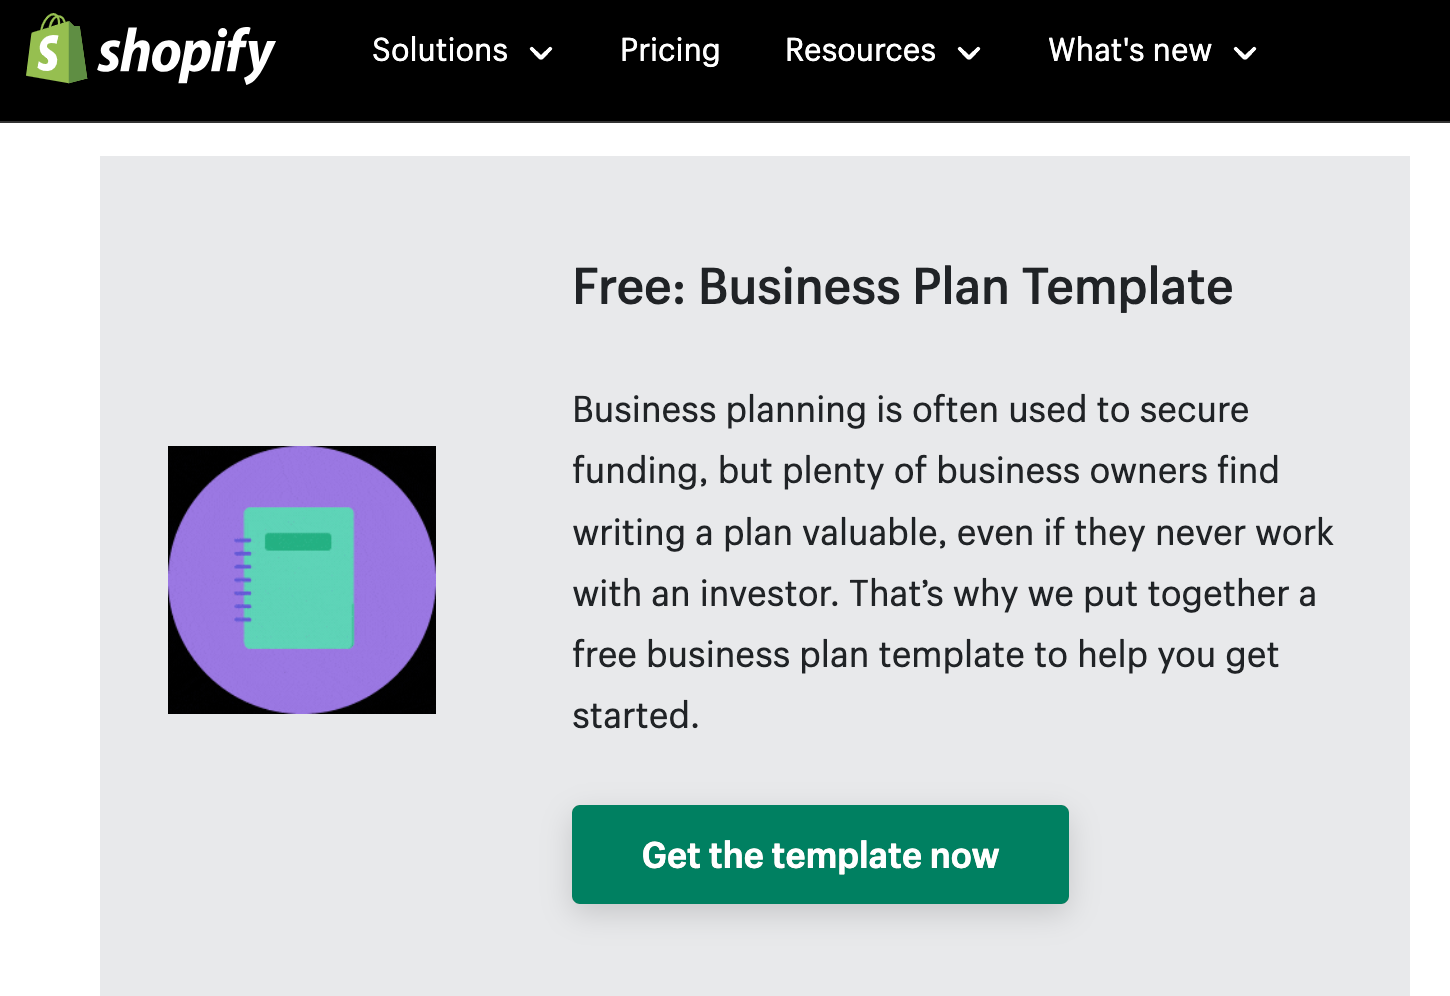Select the purple notebook illustration
This screenshot has width=1450, height=996.
pos(301,579)
